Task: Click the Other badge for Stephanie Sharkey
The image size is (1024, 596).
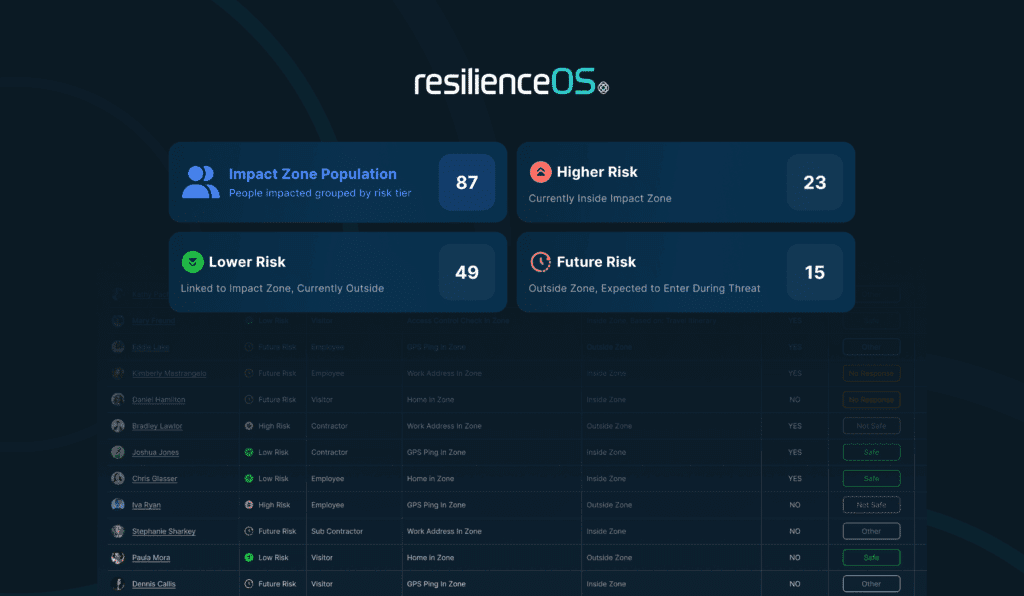Action: tap(871, 531)
